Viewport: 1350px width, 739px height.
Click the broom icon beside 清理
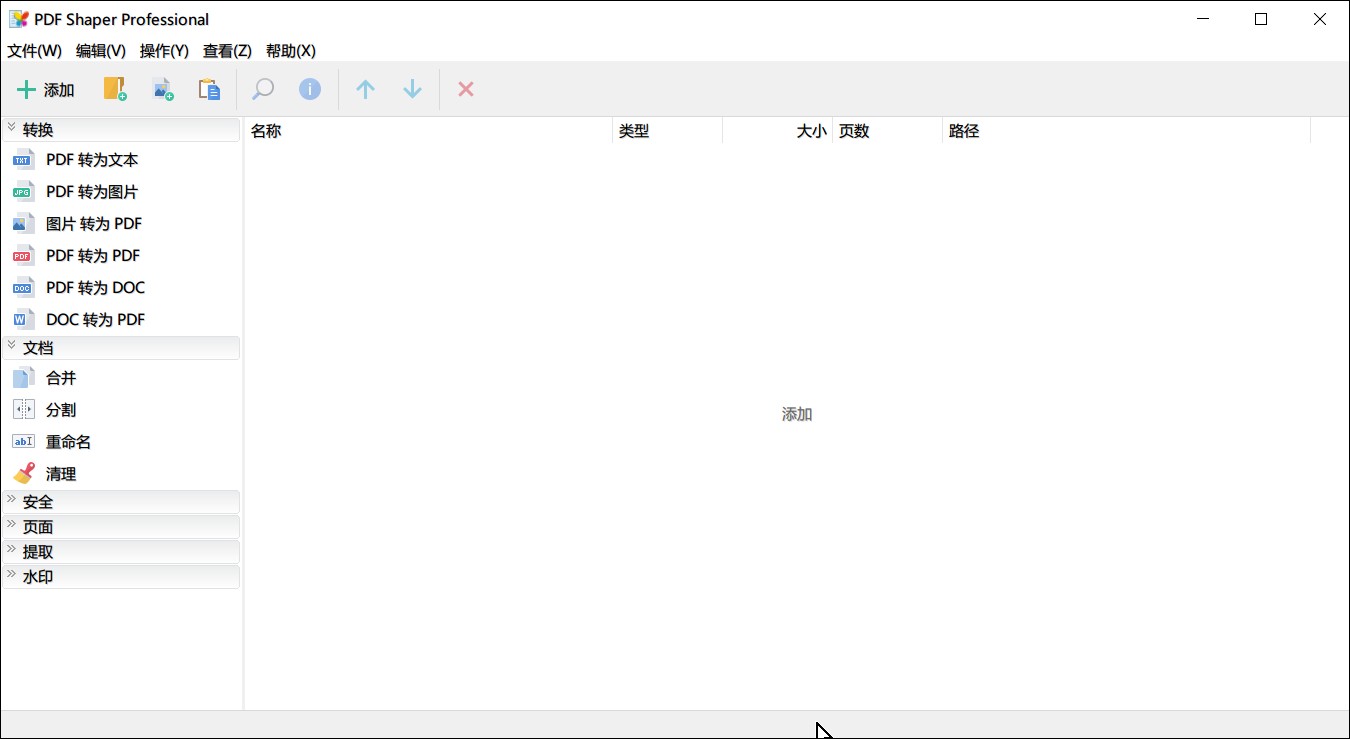click(23, 474)
